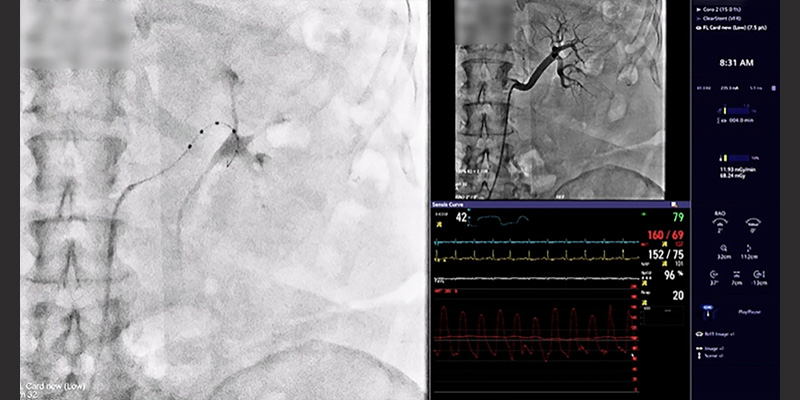Click the blue pedal icon beside Play/Pause
The width and height of the screenshot is (800, 400).
[x=709, y=311]
